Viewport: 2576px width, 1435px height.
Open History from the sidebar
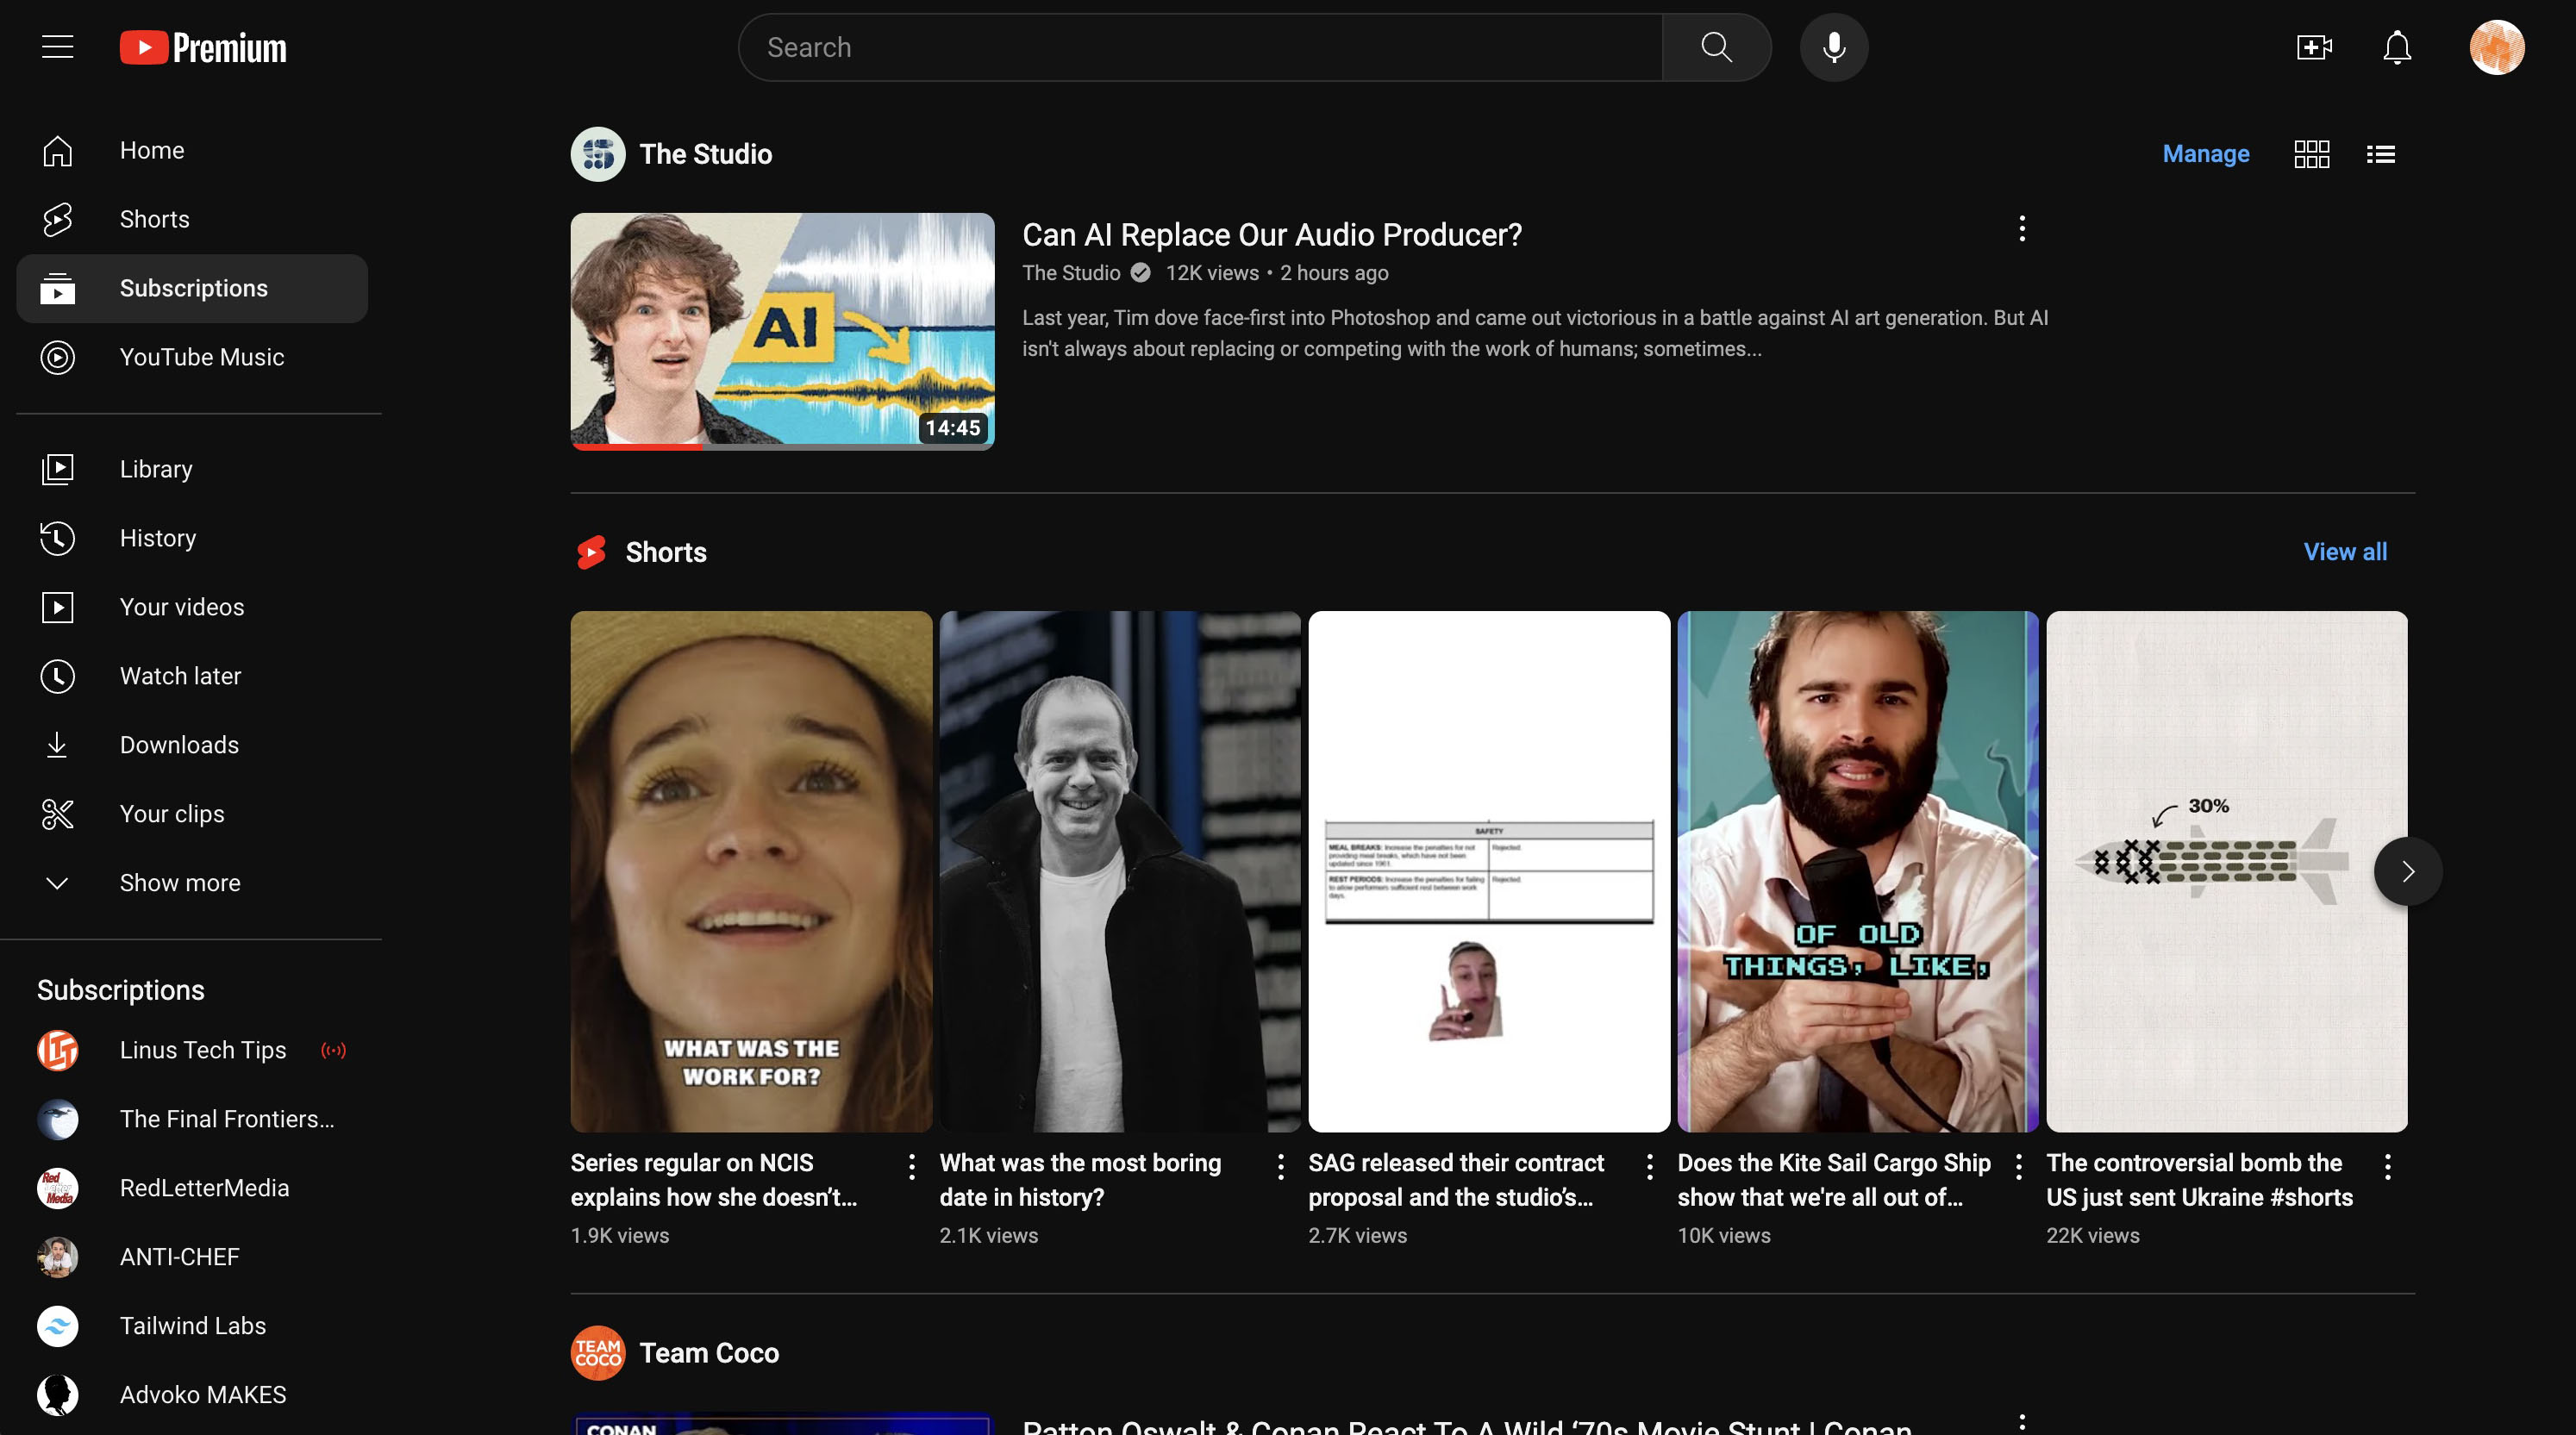158,538
